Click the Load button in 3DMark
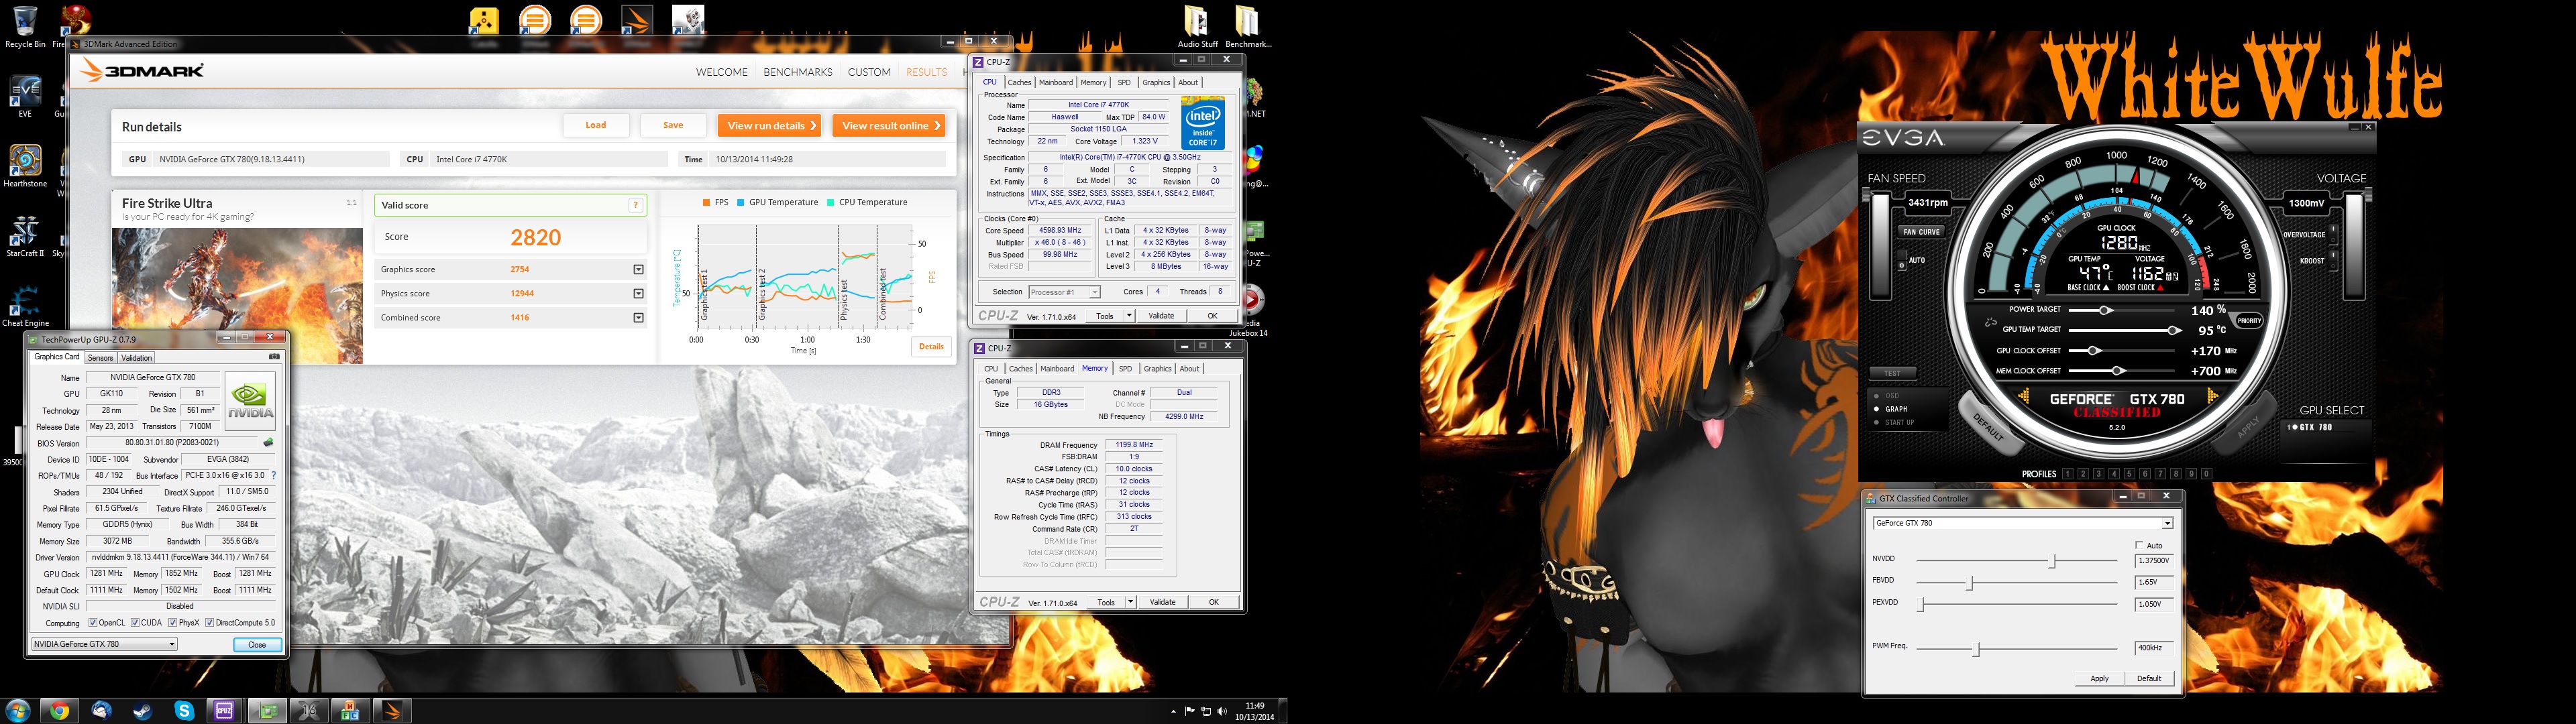This screenshot has width=2576, height=724. click(596, 125)
